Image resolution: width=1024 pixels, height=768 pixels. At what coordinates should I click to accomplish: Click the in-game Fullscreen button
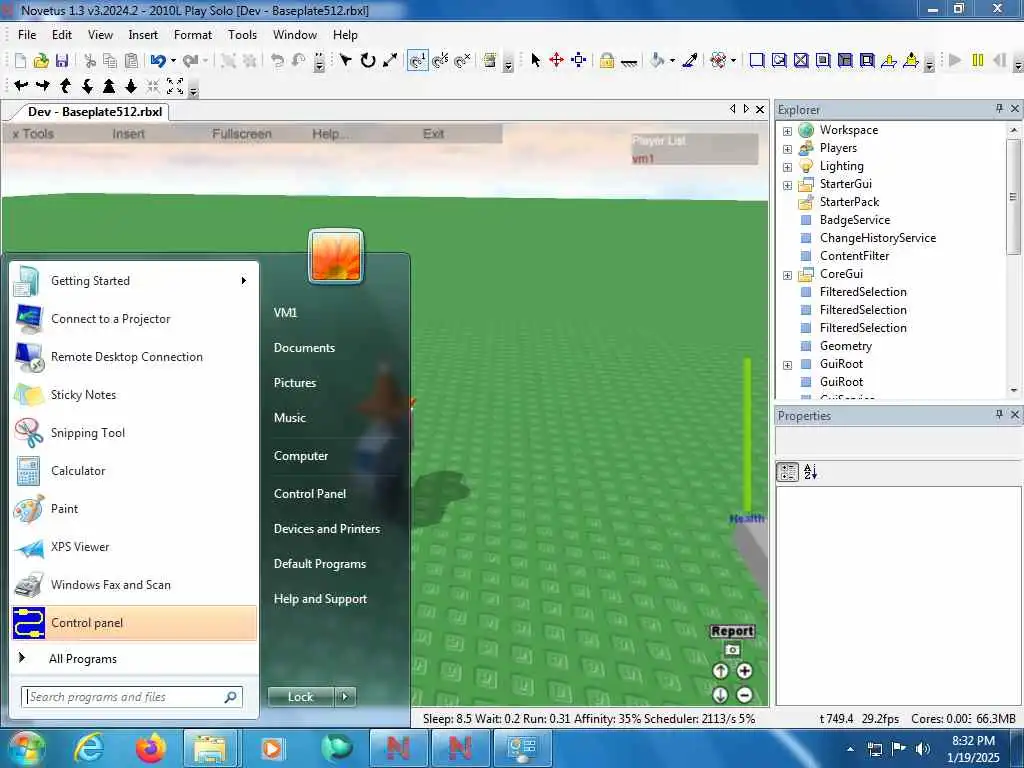click(242, 134)
